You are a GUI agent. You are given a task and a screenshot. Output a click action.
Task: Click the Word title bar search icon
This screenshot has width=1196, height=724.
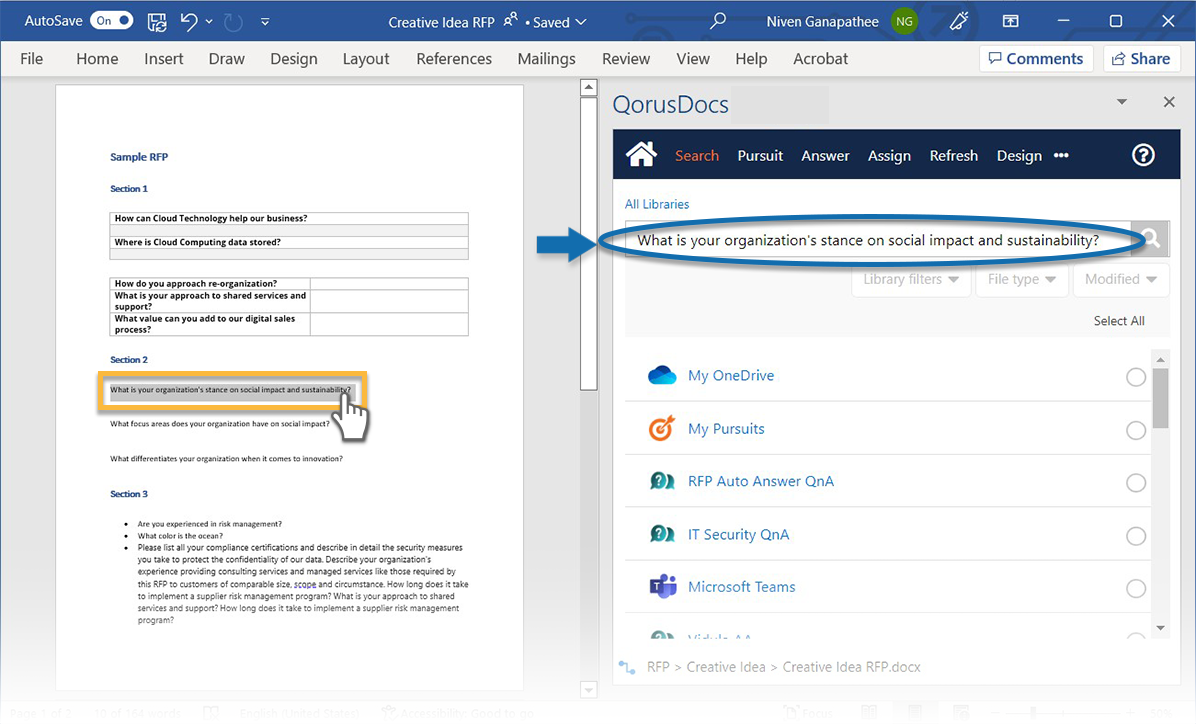(717, 21)
